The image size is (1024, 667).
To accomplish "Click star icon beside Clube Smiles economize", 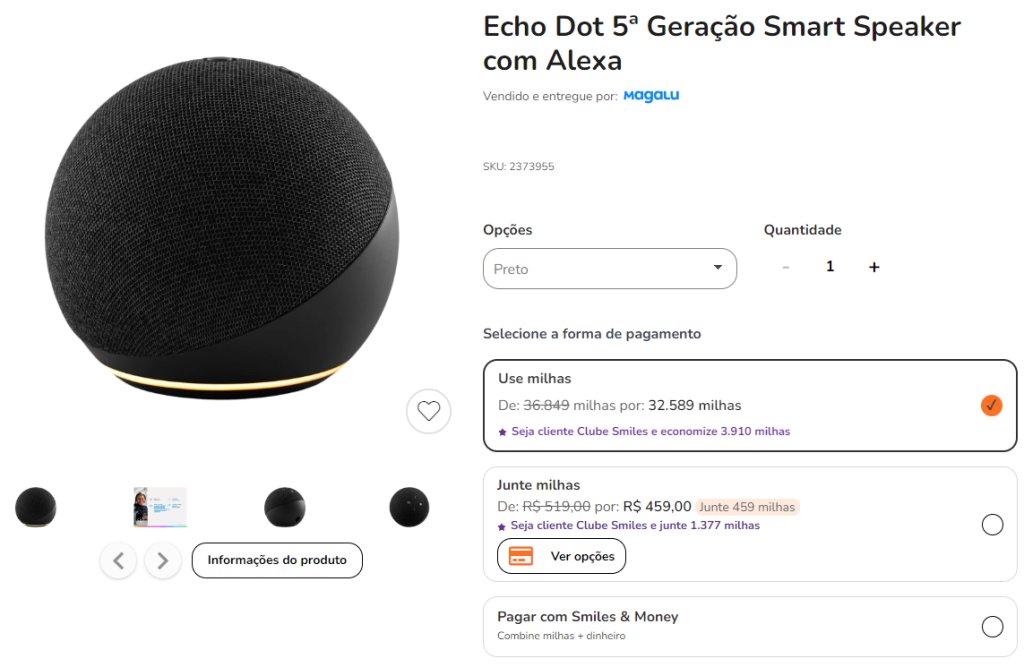I will pyautogui.click(x=502, y=432).
